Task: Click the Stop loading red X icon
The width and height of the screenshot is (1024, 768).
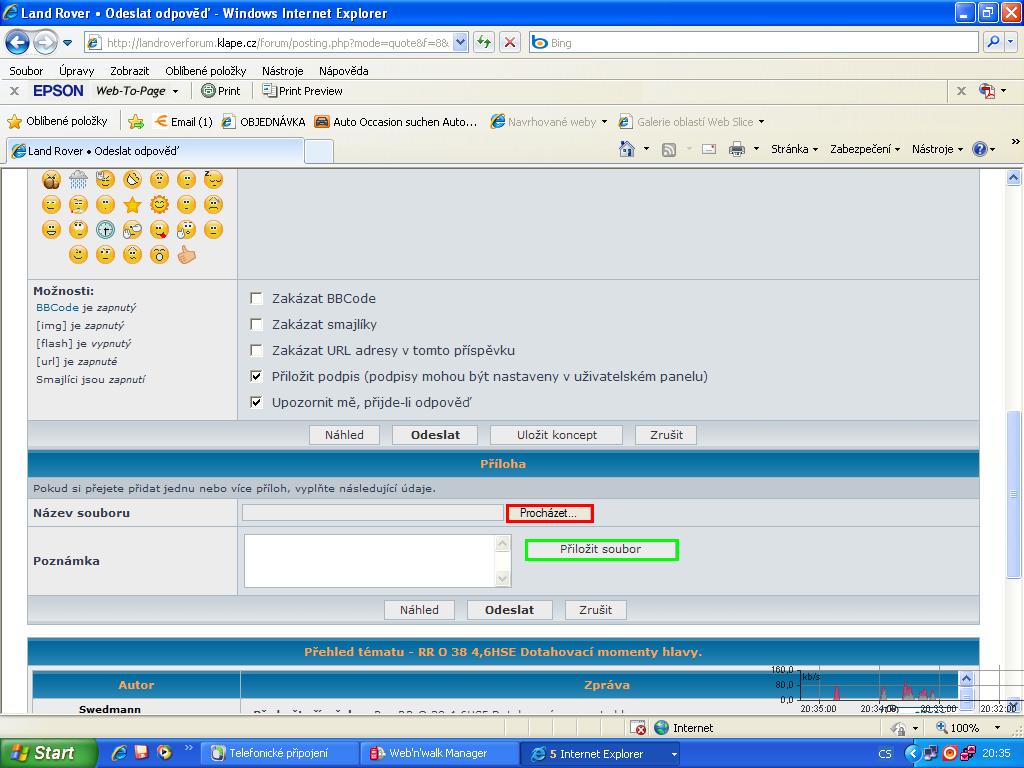Action: click(x=510, y=43)
